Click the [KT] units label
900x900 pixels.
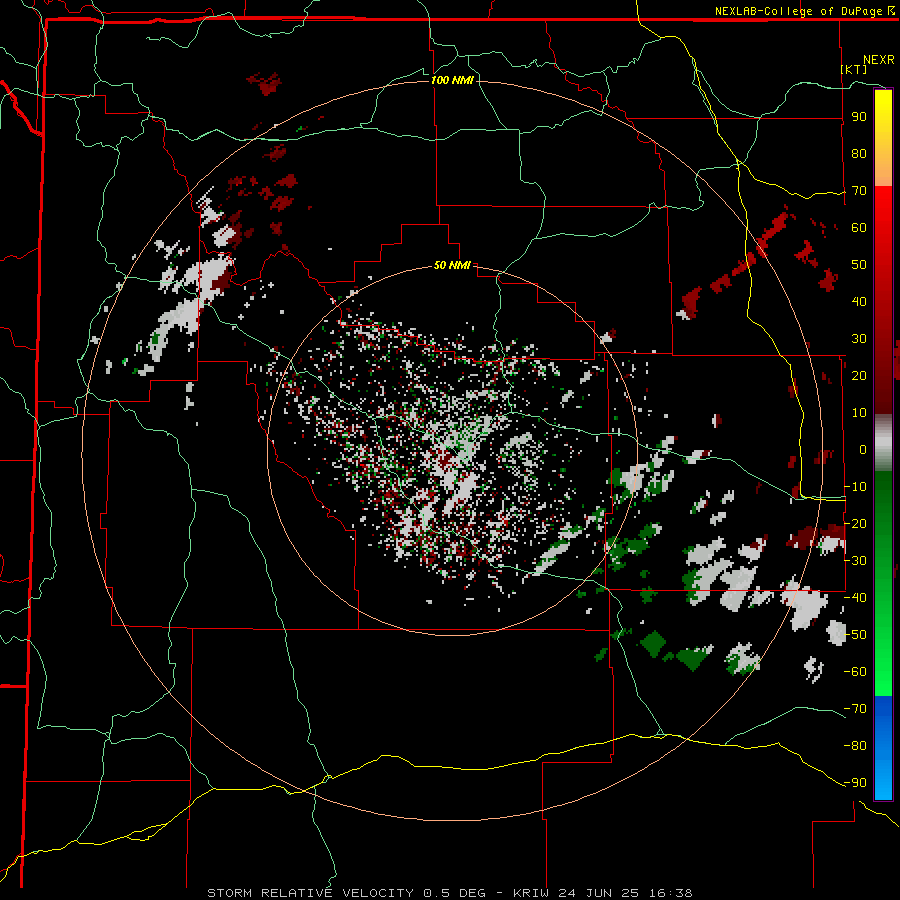point(853,69)
